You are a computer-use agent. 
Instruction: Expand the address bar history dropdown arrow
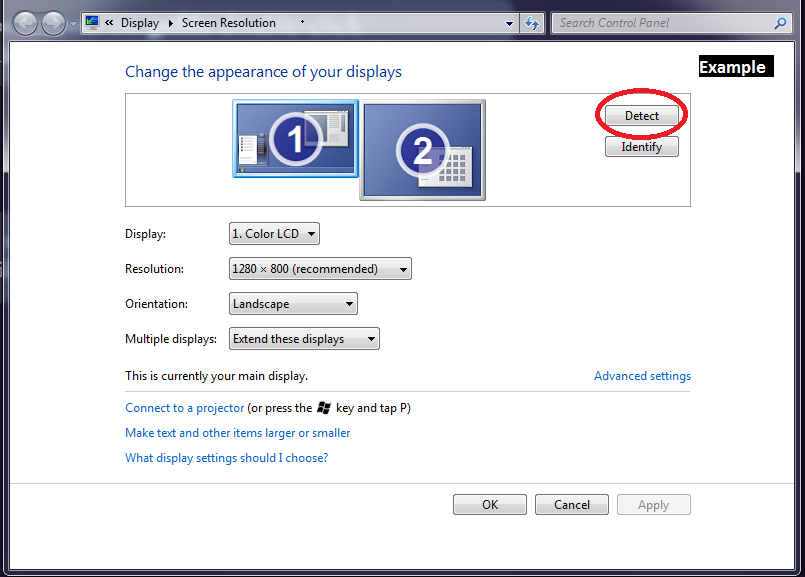(510, 23)
